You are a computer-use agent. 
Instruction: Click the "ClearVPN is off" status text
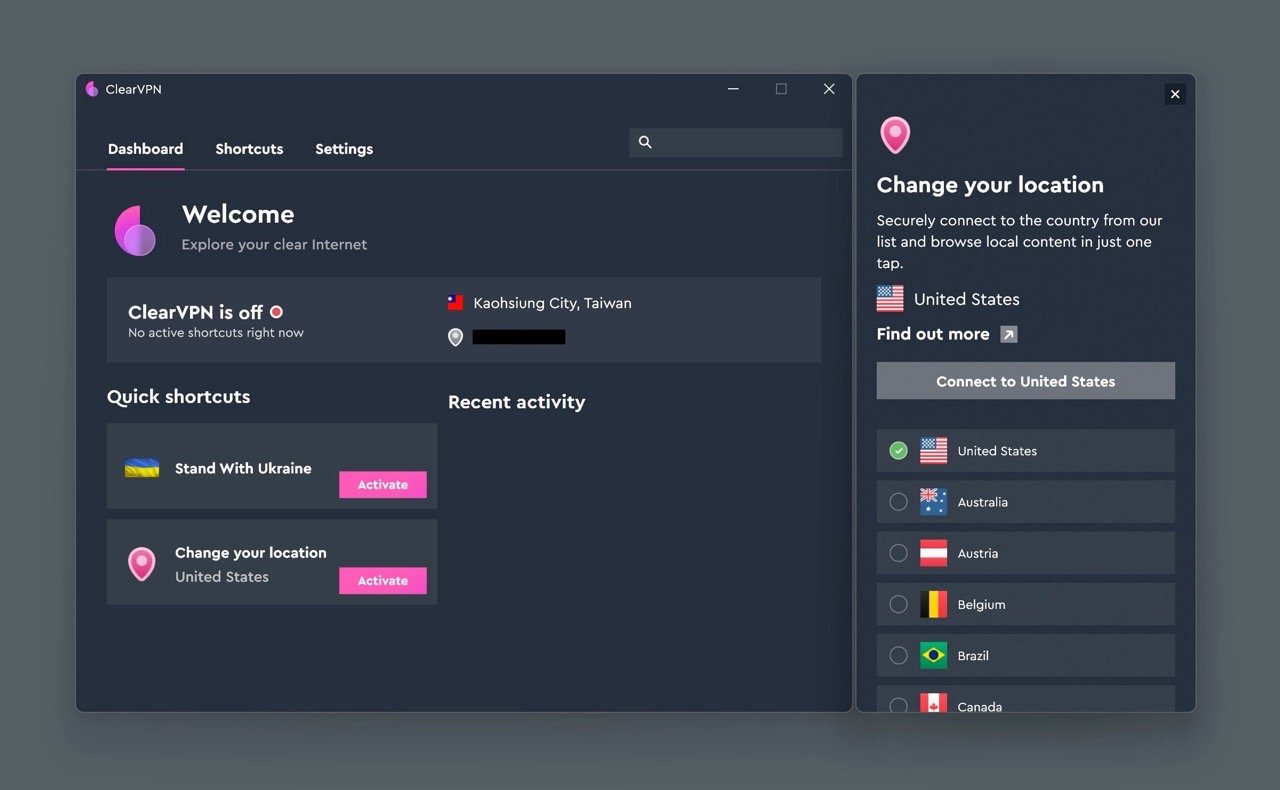point(196,312)
